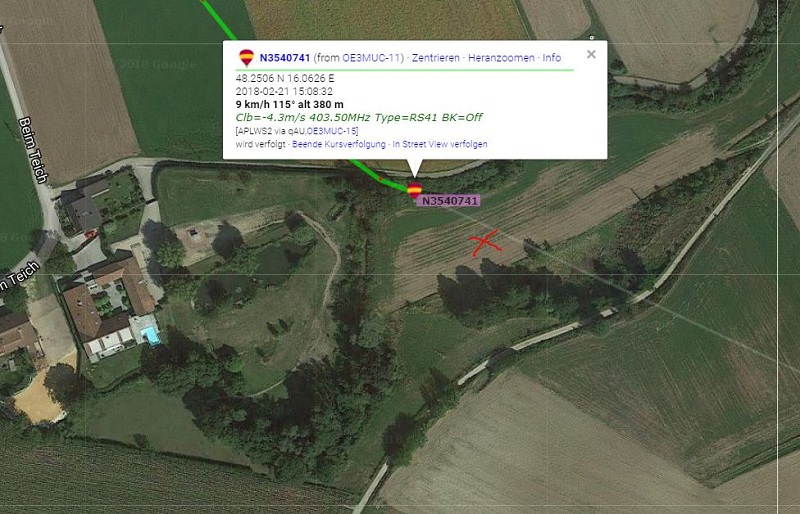The height and width of the screenshot is (514, 800).
Task: Click the balloon marker on the map
Action: click(414, 190)
